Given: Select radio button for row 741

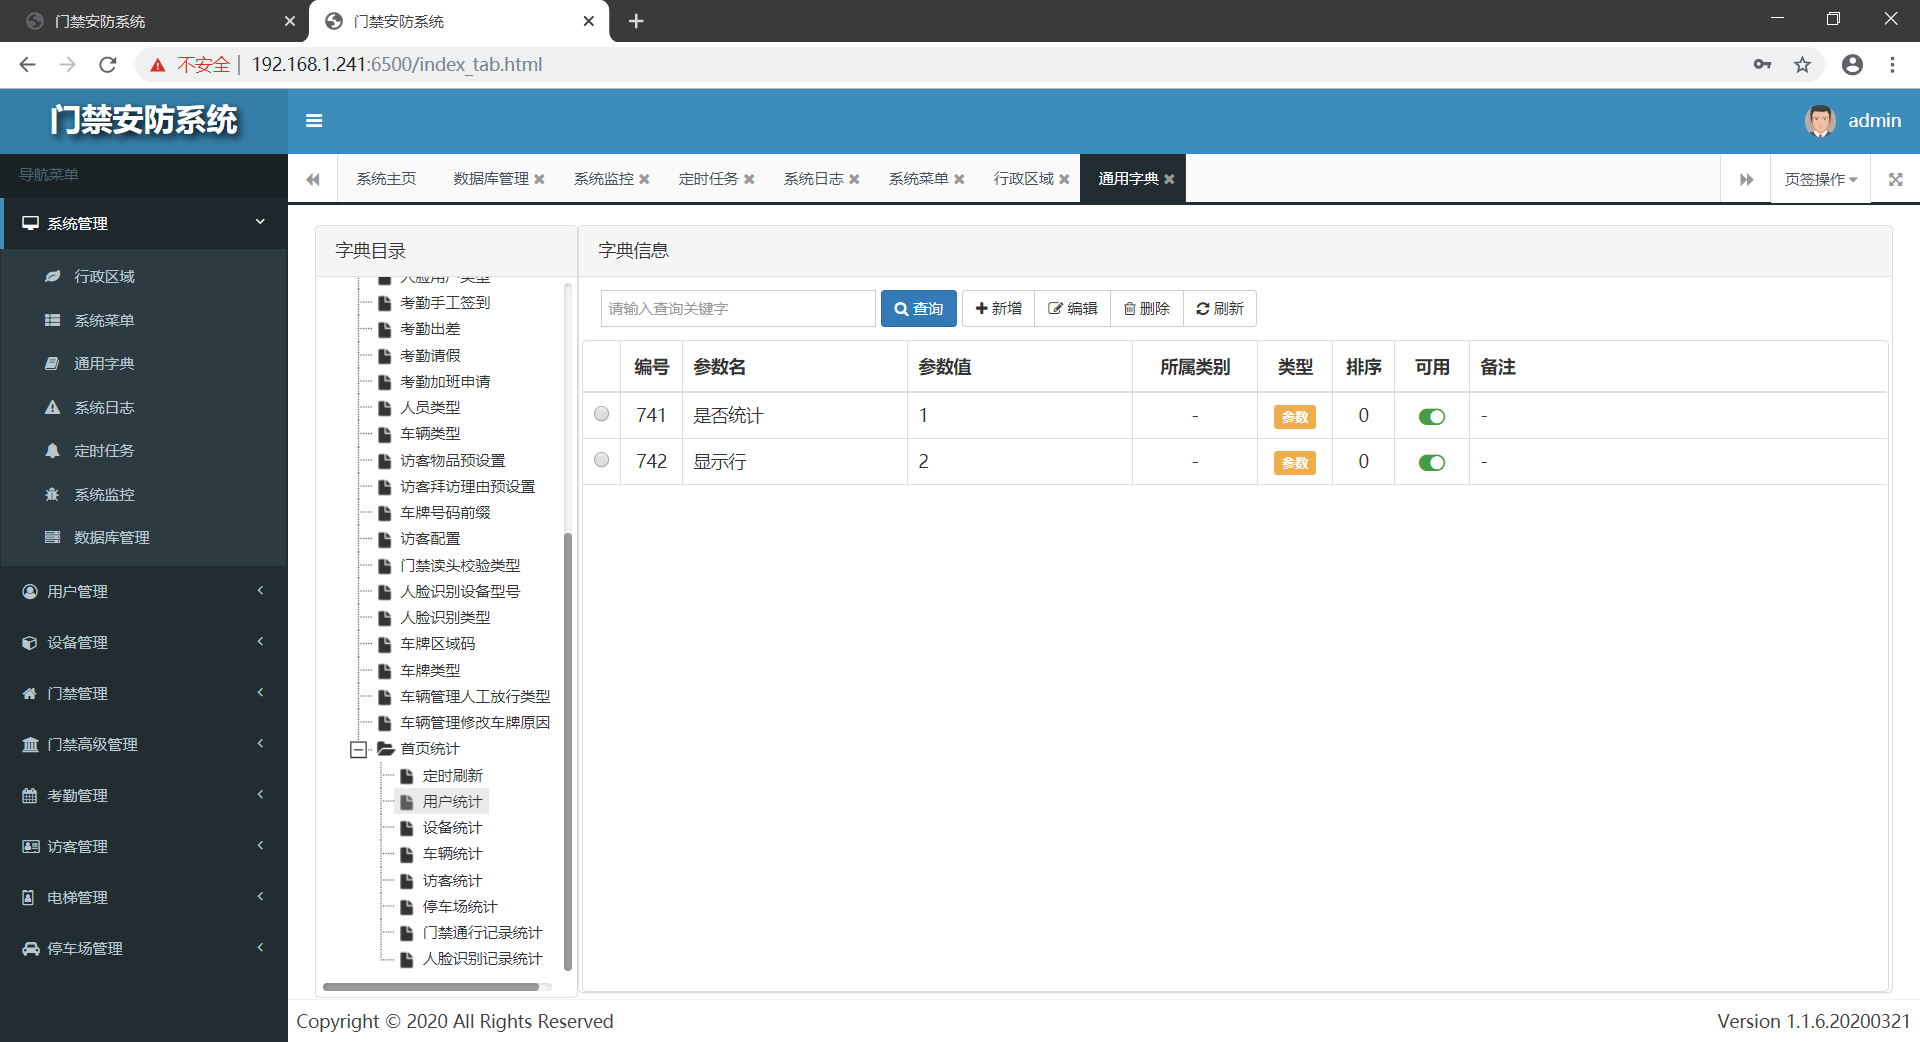Looking at the screenshot, I should [x=601, y=414].
